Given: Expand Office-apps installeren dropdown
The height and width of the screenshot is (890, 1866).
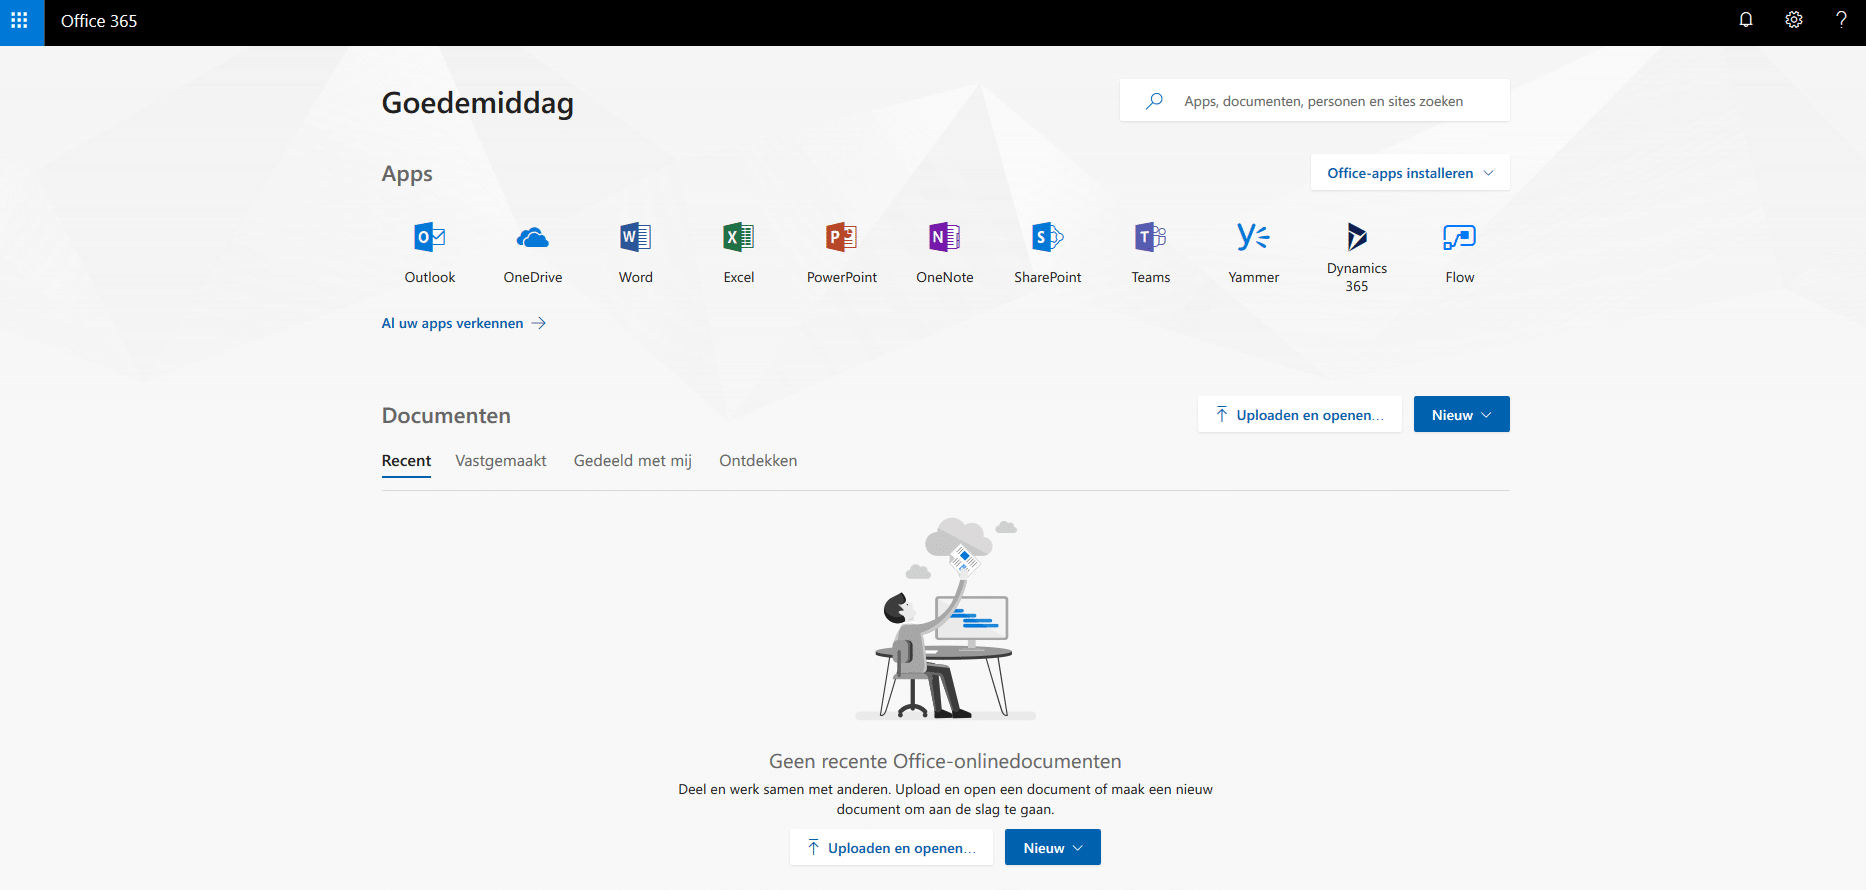Looking at the screenshot, I should (1410, 173).
